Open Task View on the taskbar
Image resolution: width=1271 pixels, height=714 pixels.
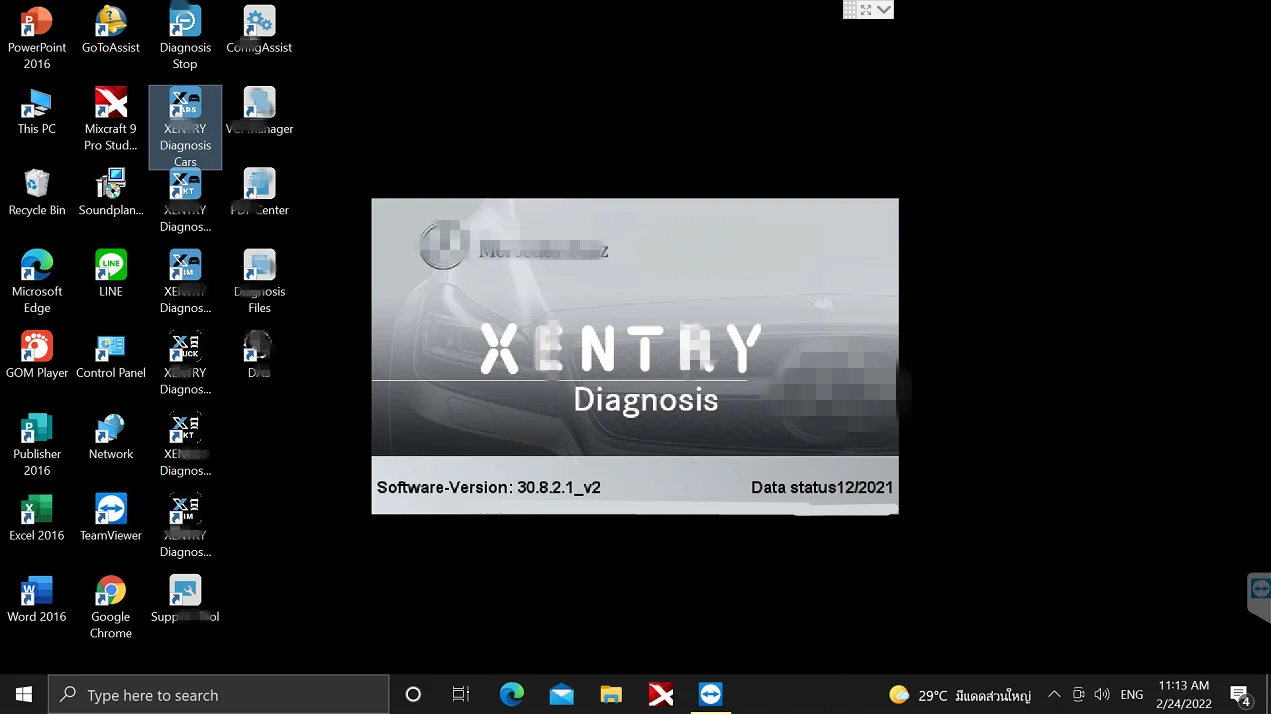461,694
